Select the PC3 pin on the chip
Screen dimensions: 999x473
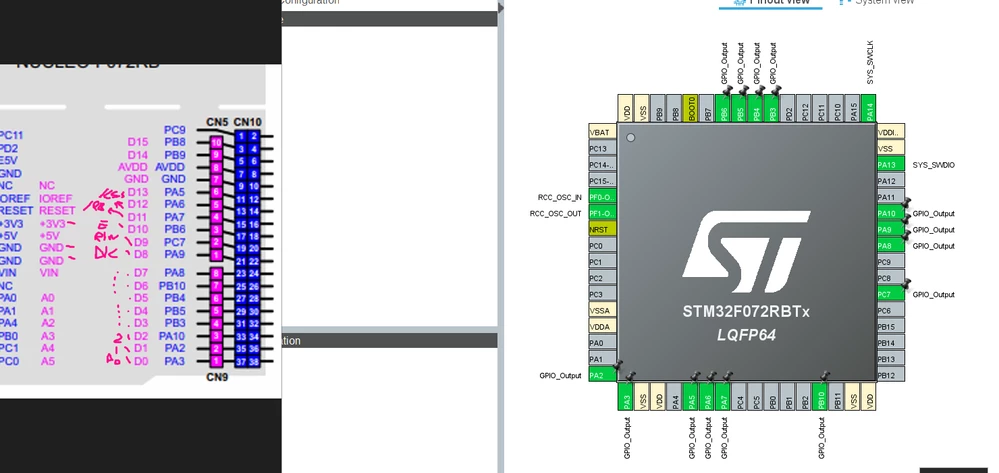(x=603, y=295)
